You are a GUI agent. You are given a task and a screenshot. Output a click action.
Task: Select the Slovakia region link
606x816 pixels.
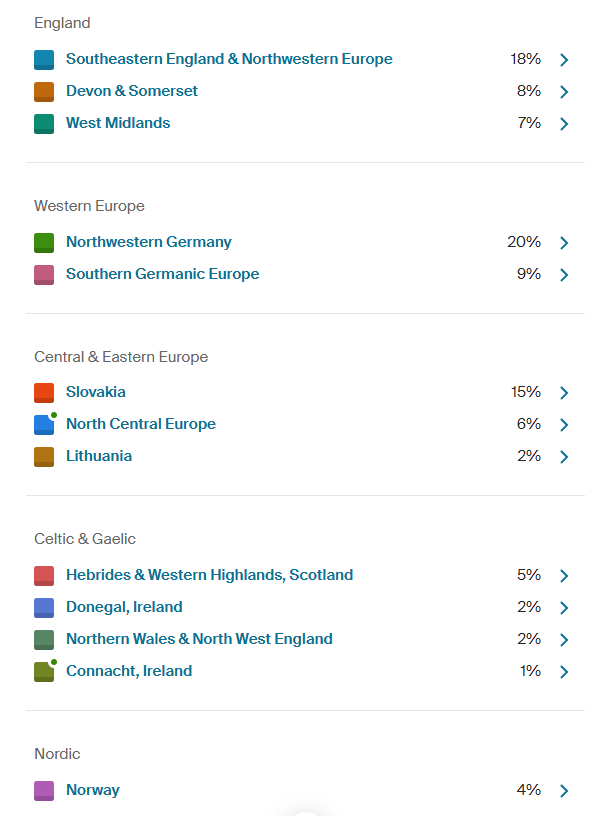96,392
